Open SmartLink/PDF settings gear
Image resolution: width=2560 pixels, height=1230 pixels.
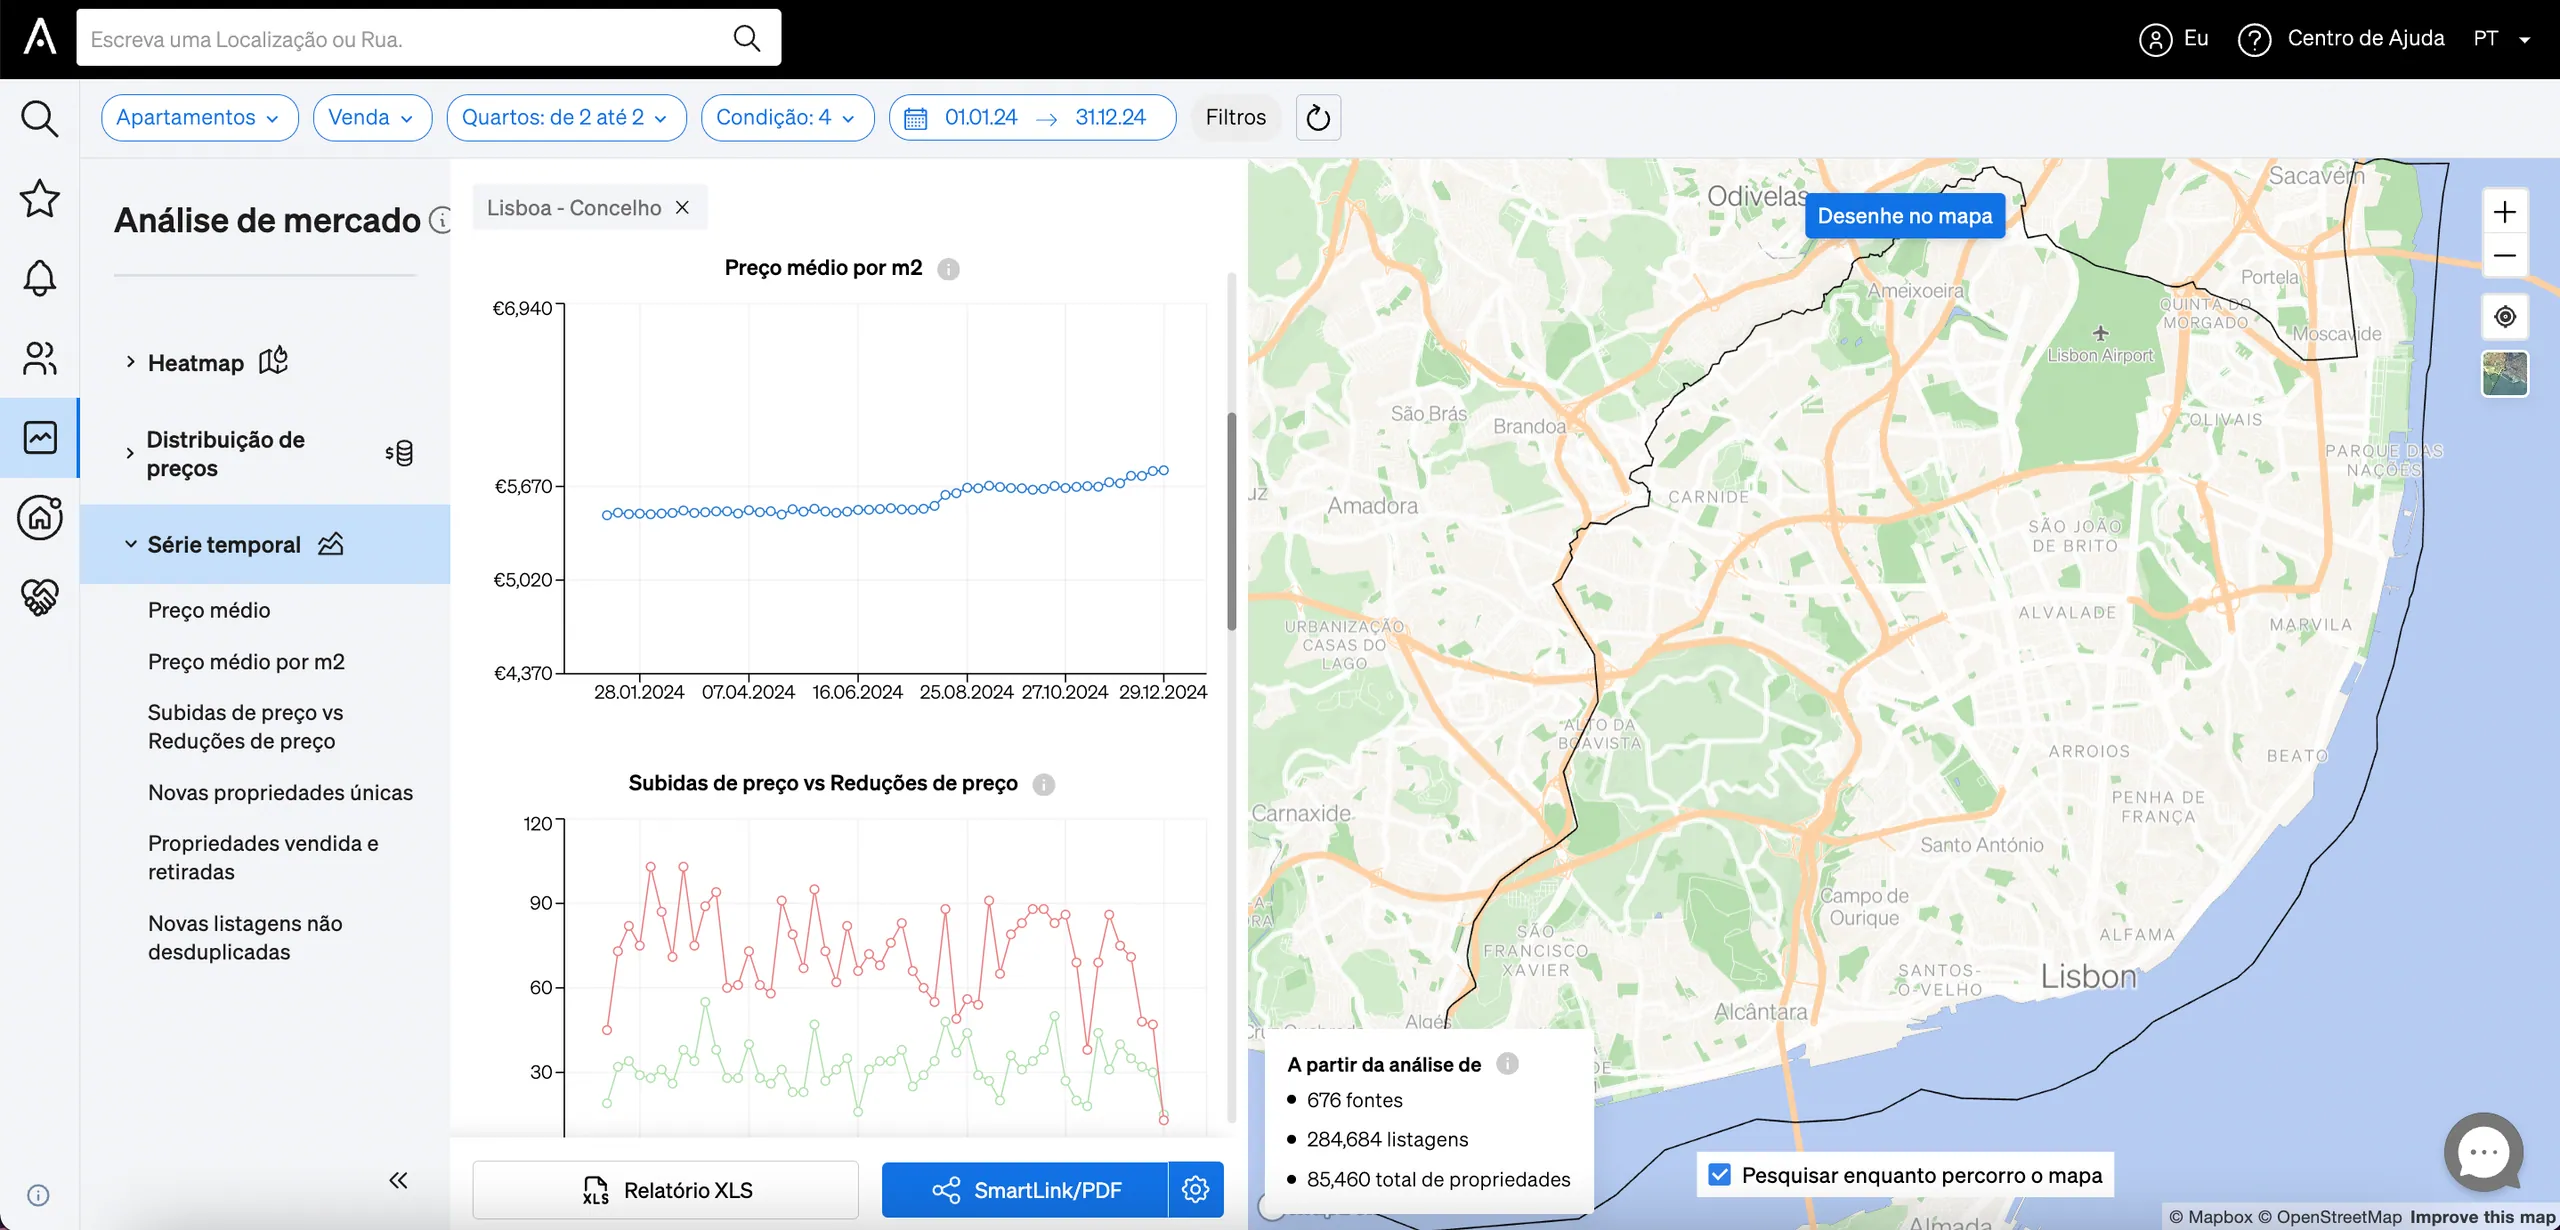(1196, 1189)
